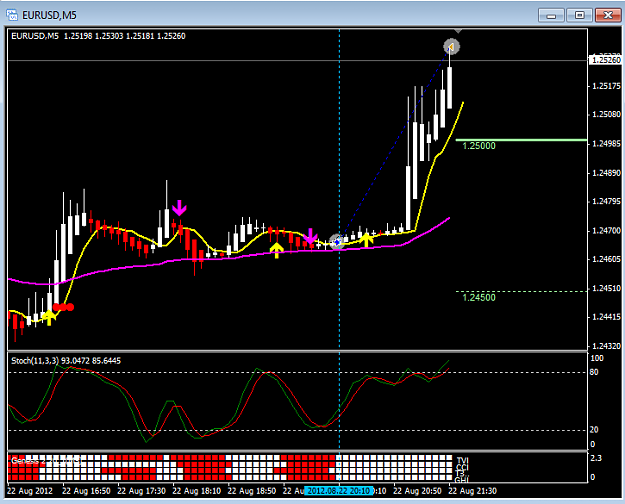Image resolution: width=625 pixels, height=504 pixels.
Task: Click the 1.24500 green level text
Action: click(479, 297)
